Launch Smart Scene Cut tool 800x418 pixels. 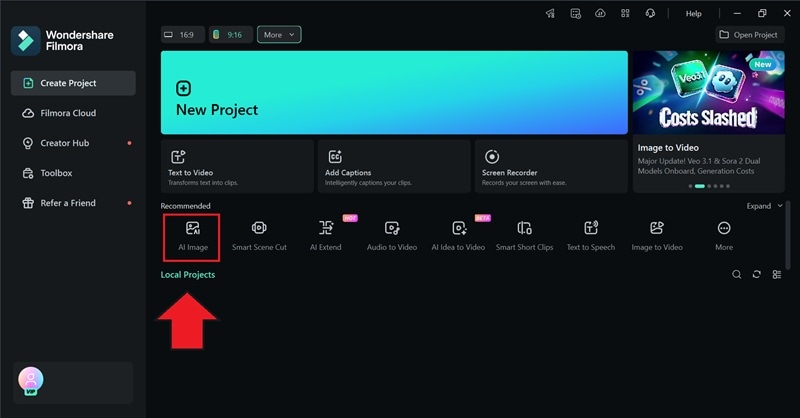point(259,237)
